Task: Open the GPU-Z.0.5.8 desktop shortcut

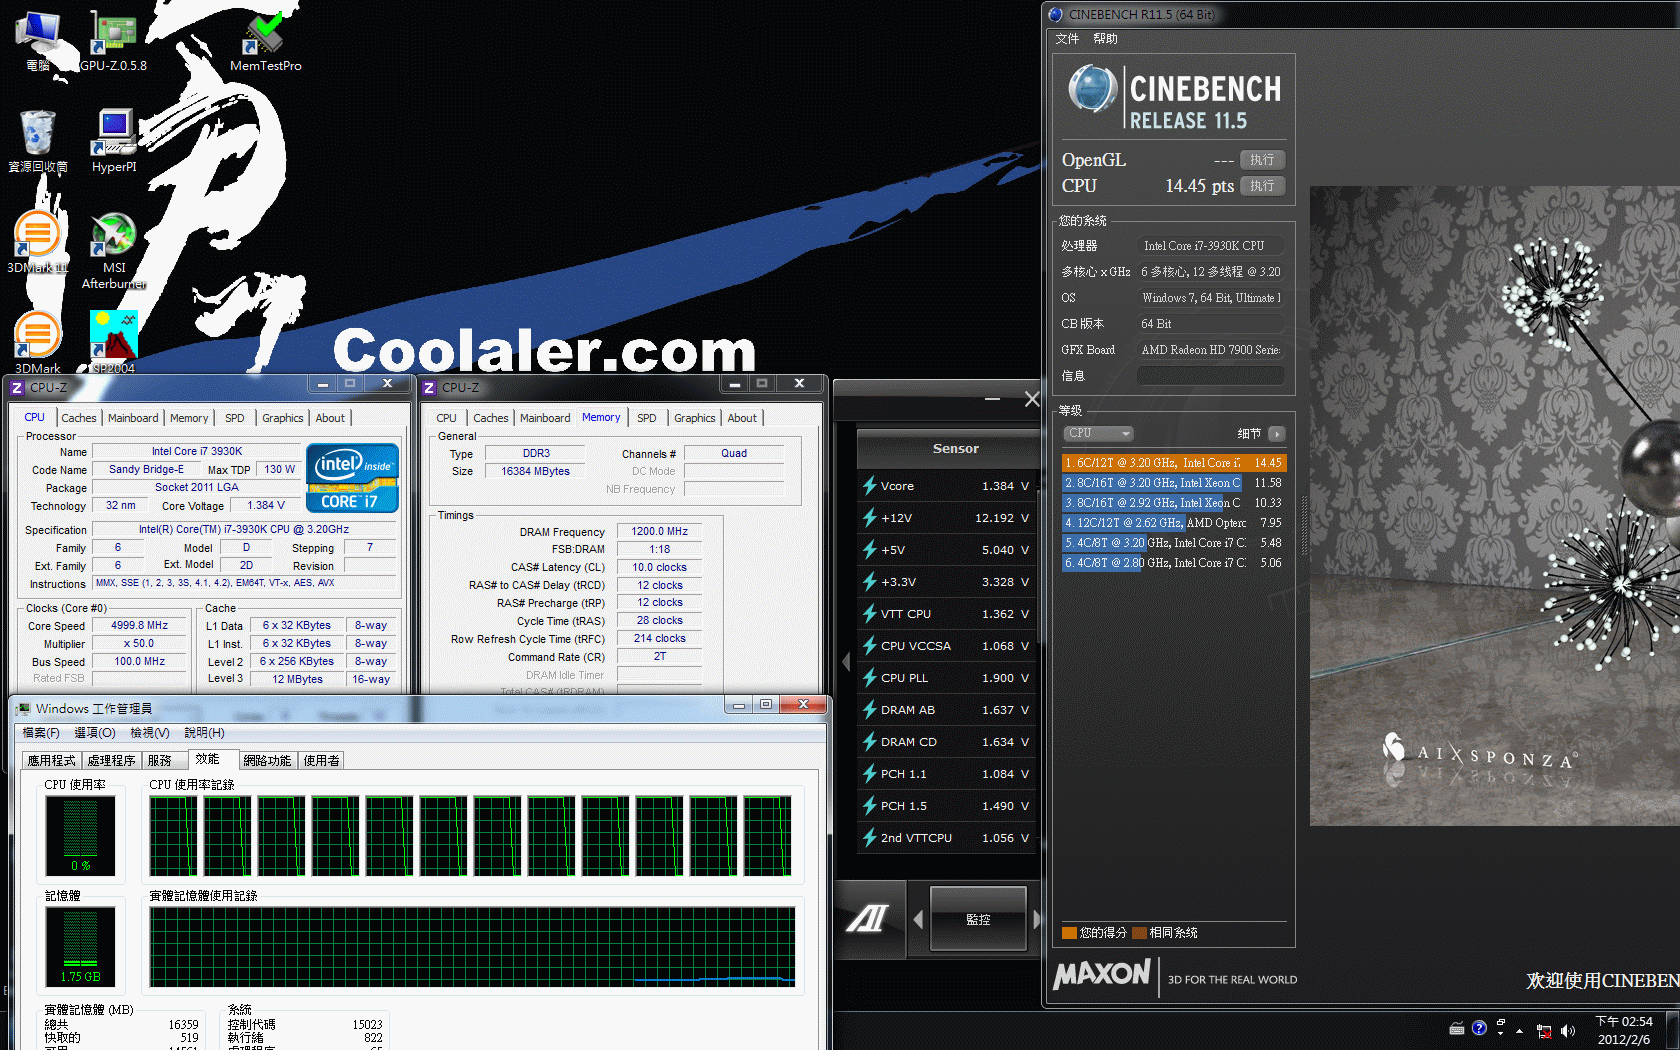Action: (x=113, y=40)
